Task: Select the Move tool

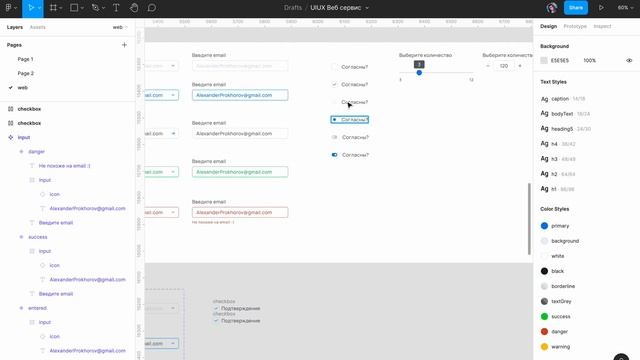Action: [33, 8]
